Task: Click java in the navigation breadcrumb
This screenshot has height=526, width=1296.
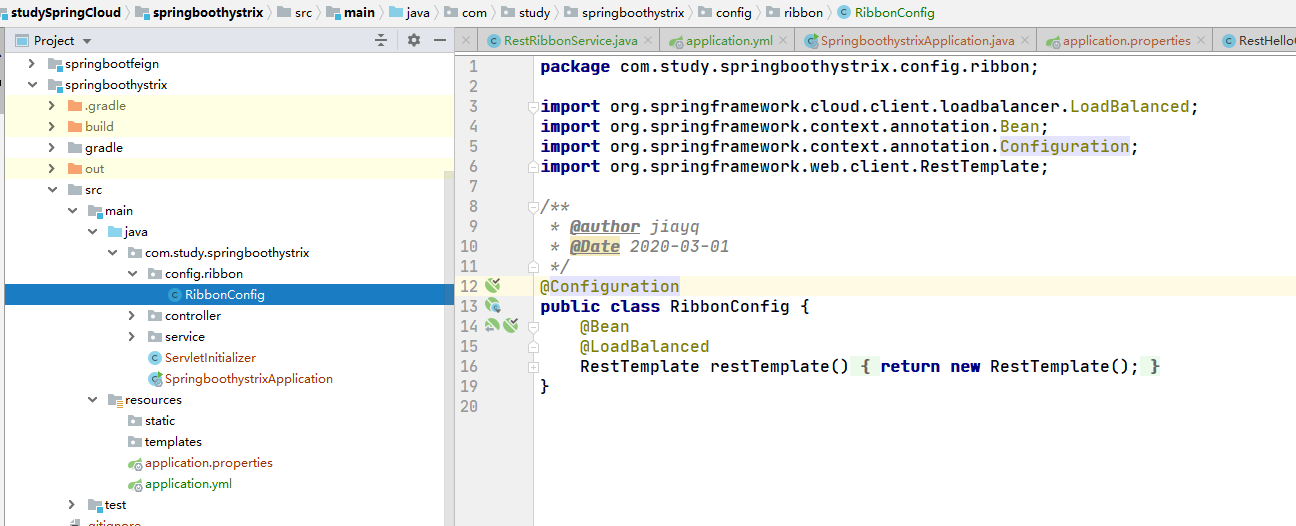Action: click(x=417, y=13)
